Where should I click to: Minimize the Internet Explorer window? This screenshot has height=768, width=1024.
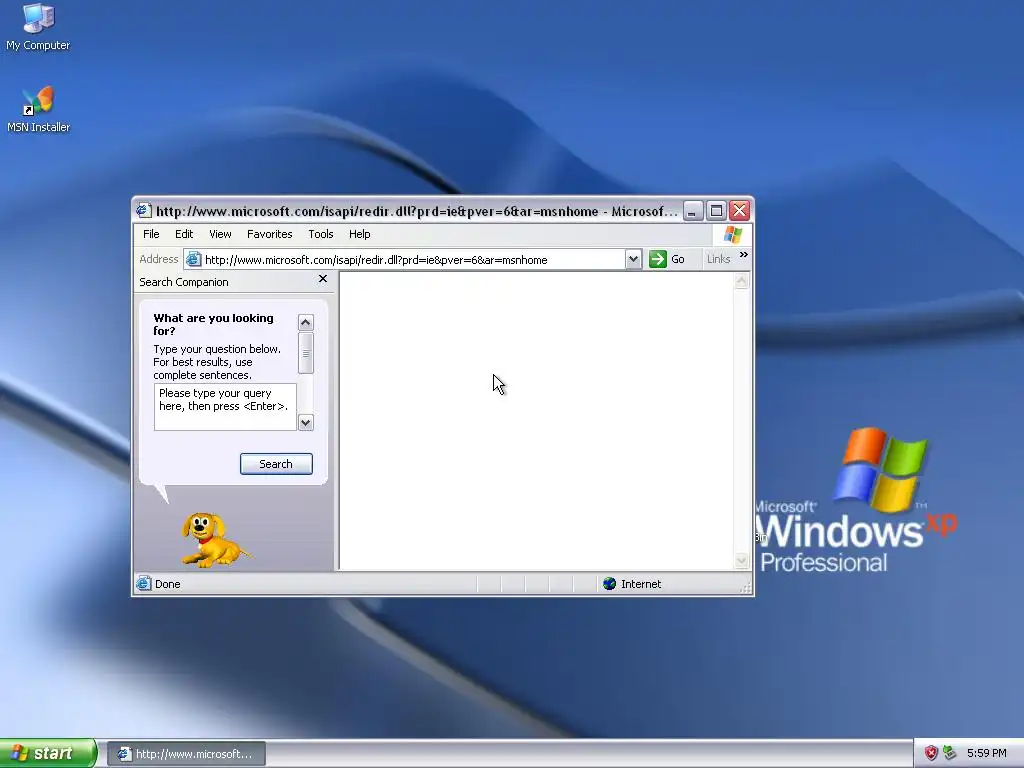click(693, 211)
